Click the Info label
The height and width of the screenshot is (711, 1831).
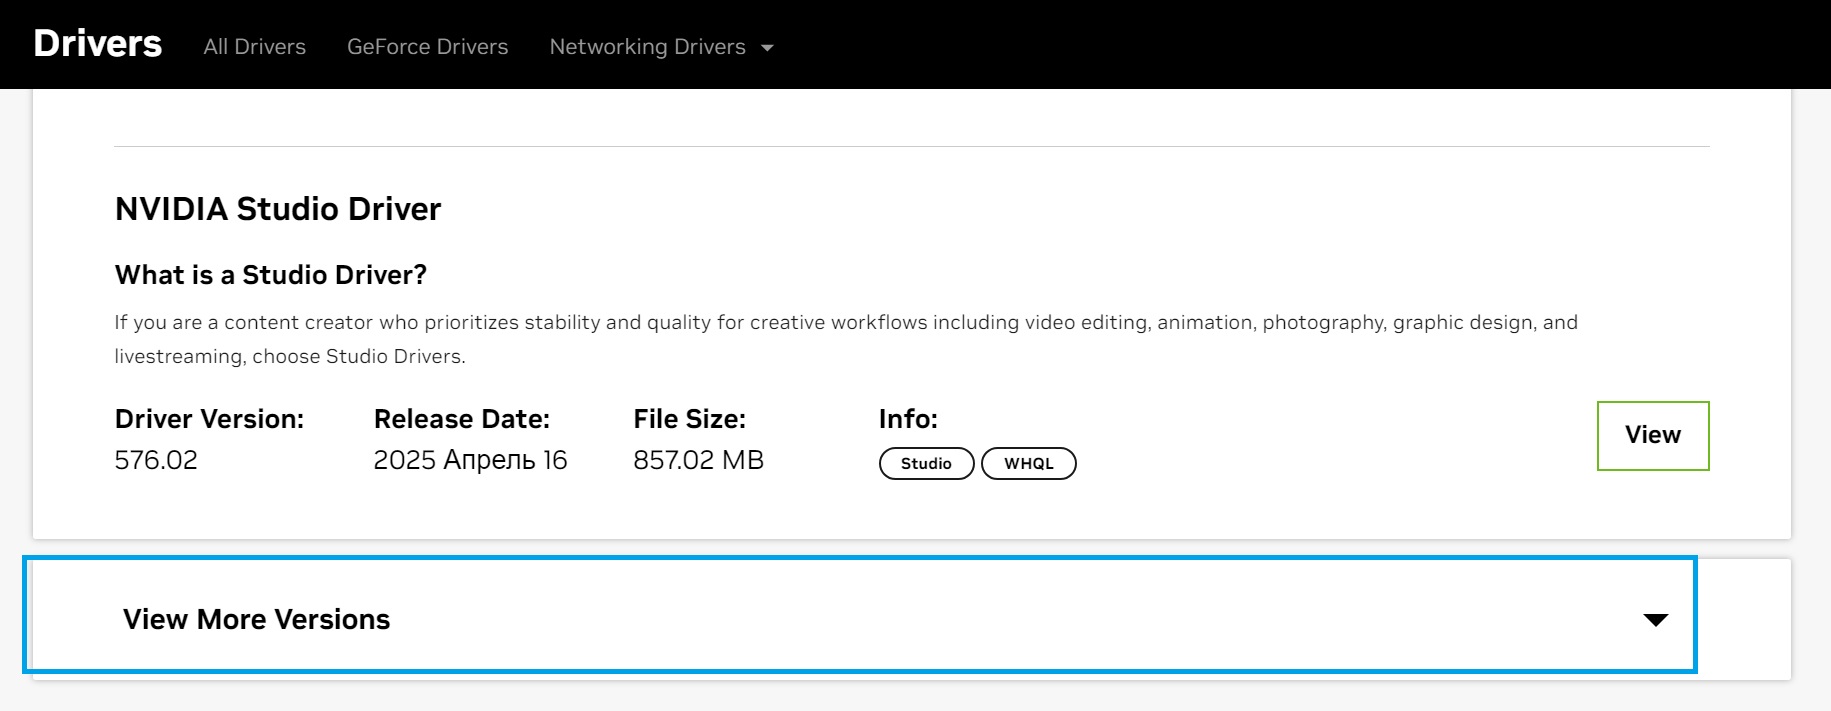click(908, 419)
